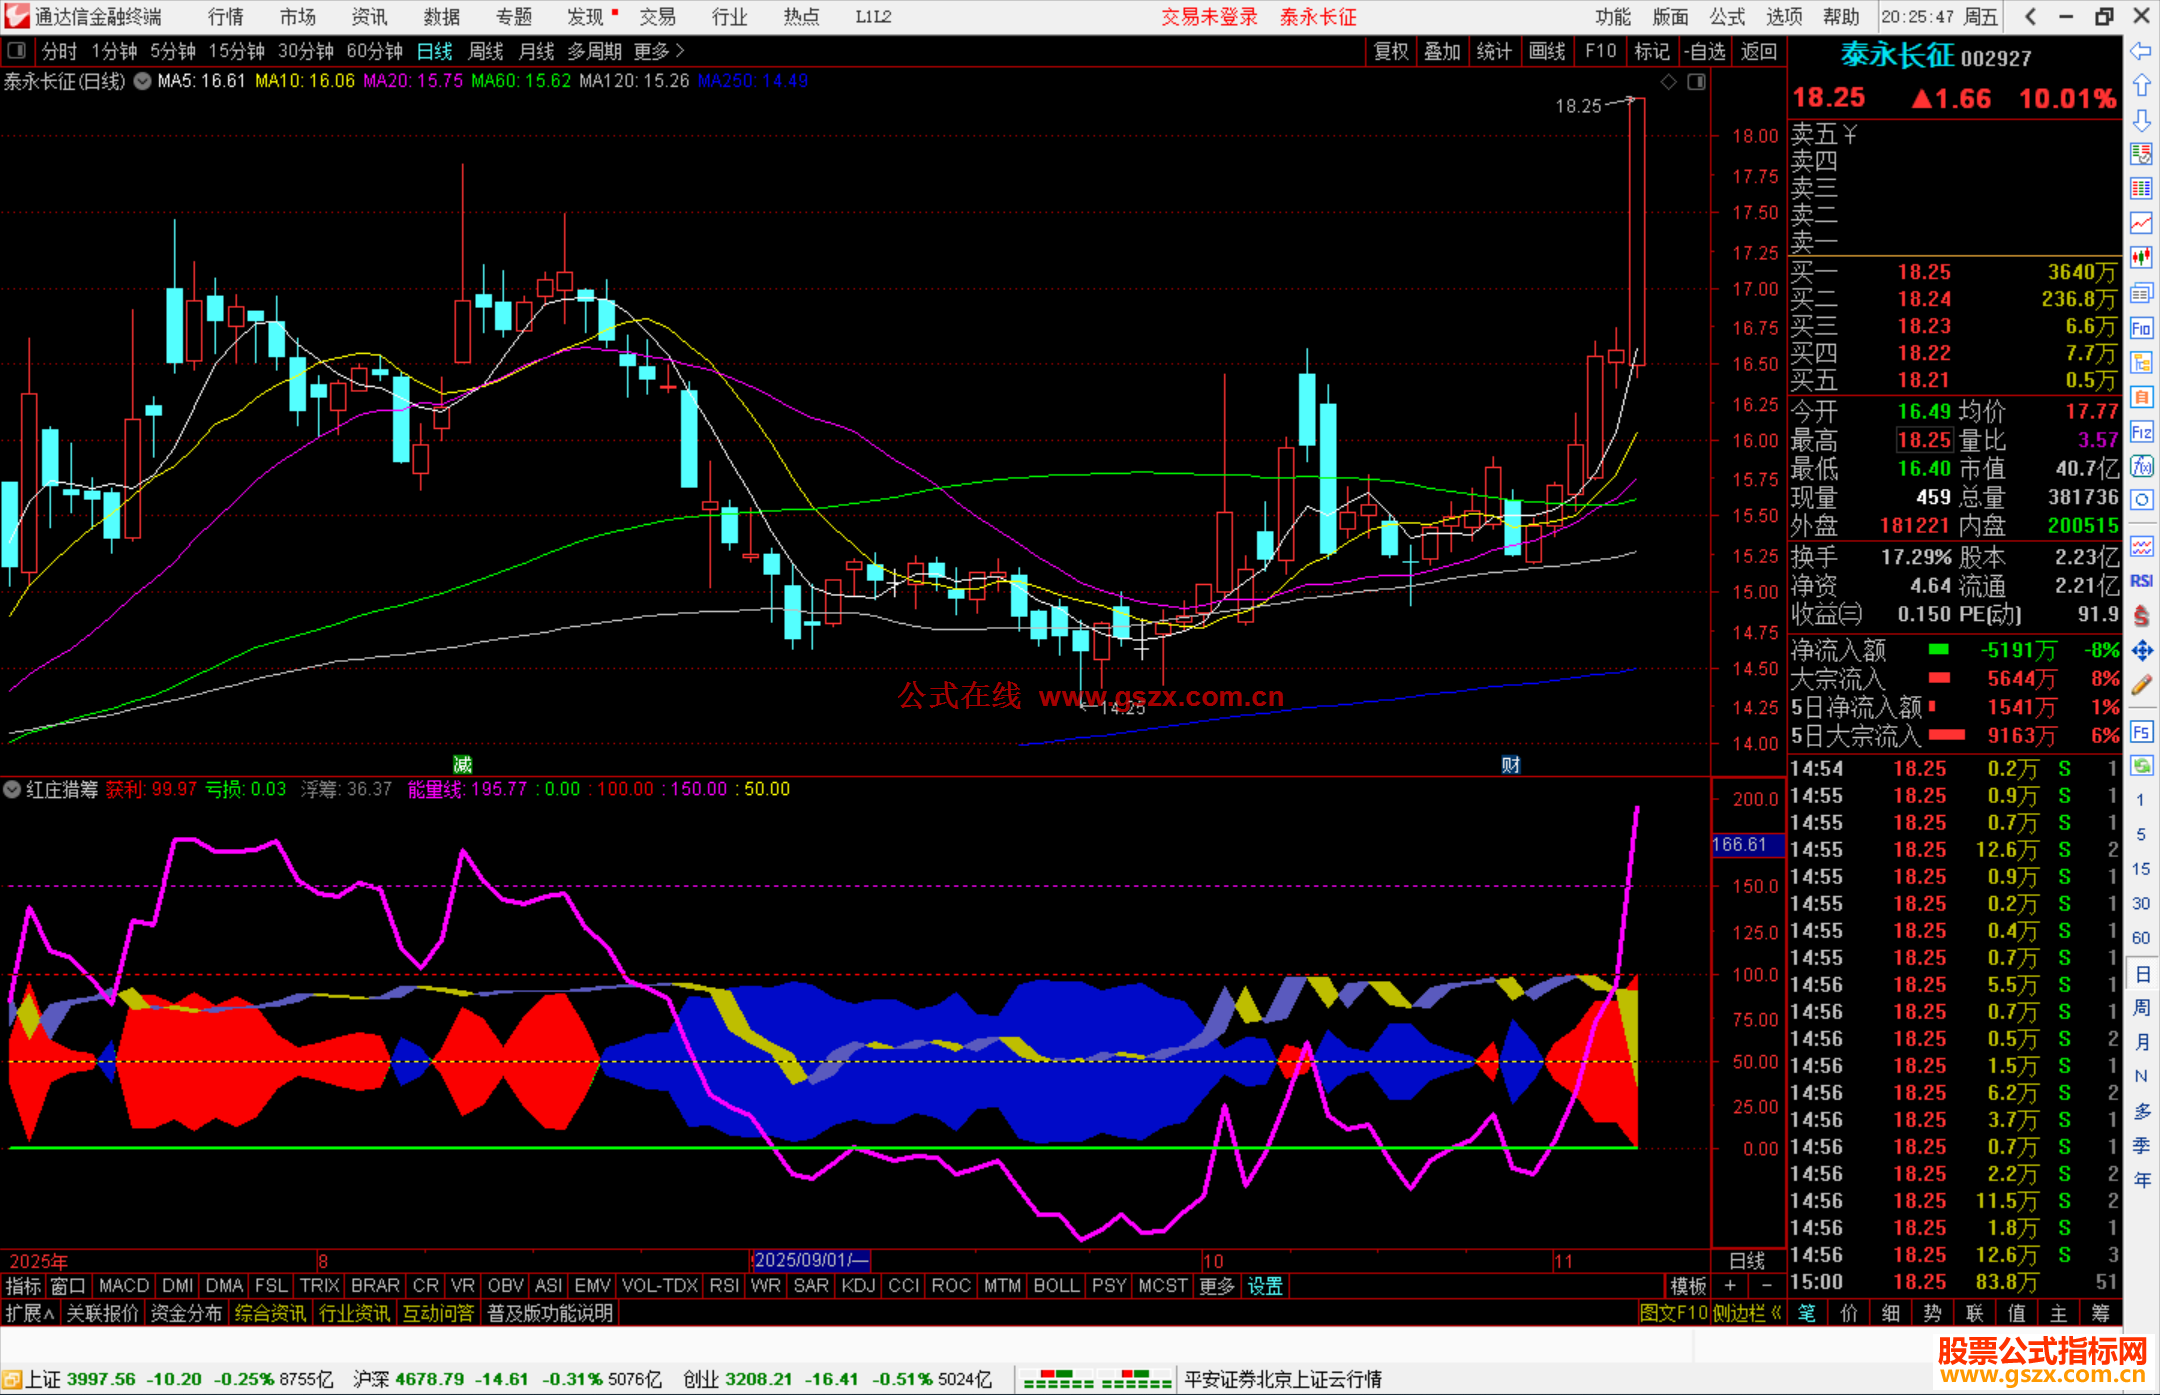Open the candlestick chart sidebar icon
This screenshot has height=1395, width=2160.
click(2141, 257)
